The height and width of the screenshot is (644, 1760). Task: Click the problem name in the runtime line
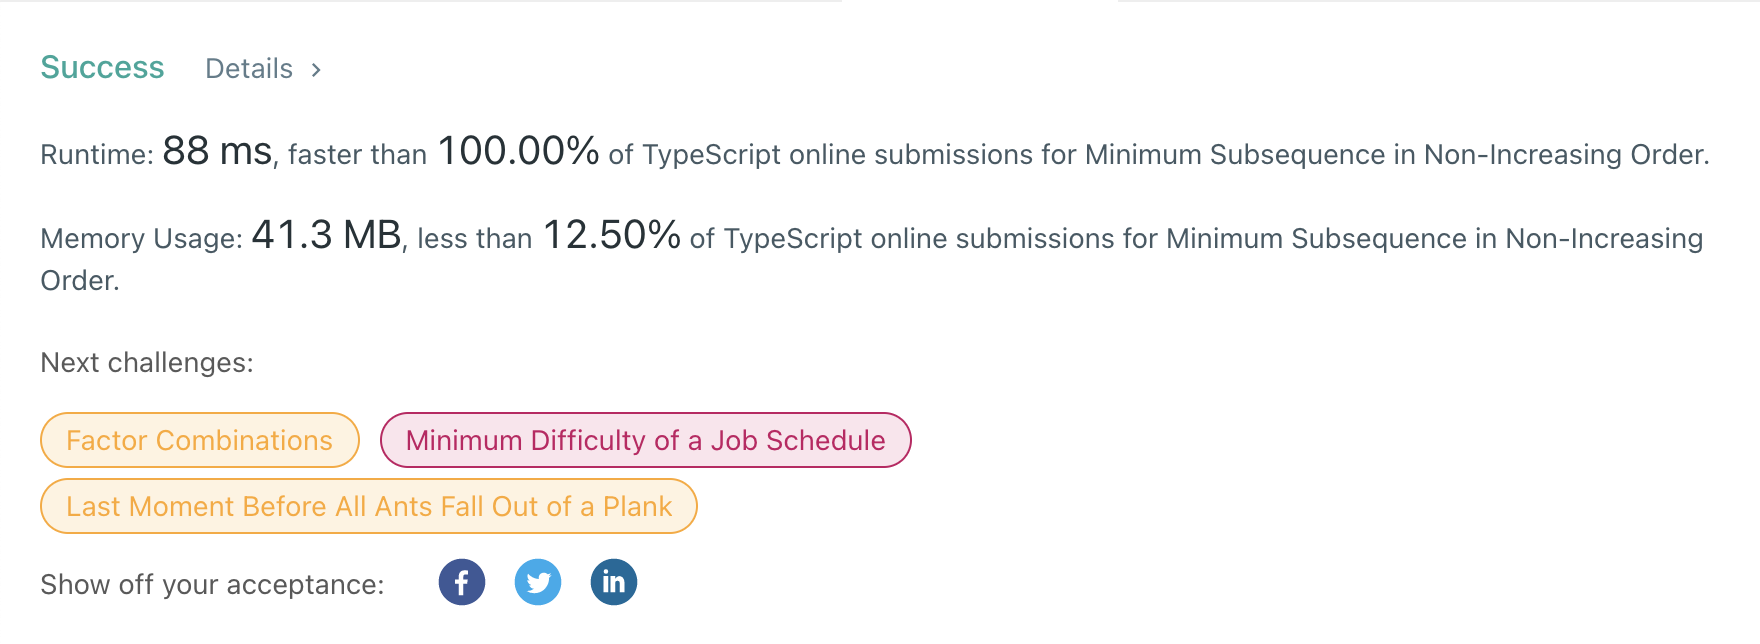tap(1396, 155)
